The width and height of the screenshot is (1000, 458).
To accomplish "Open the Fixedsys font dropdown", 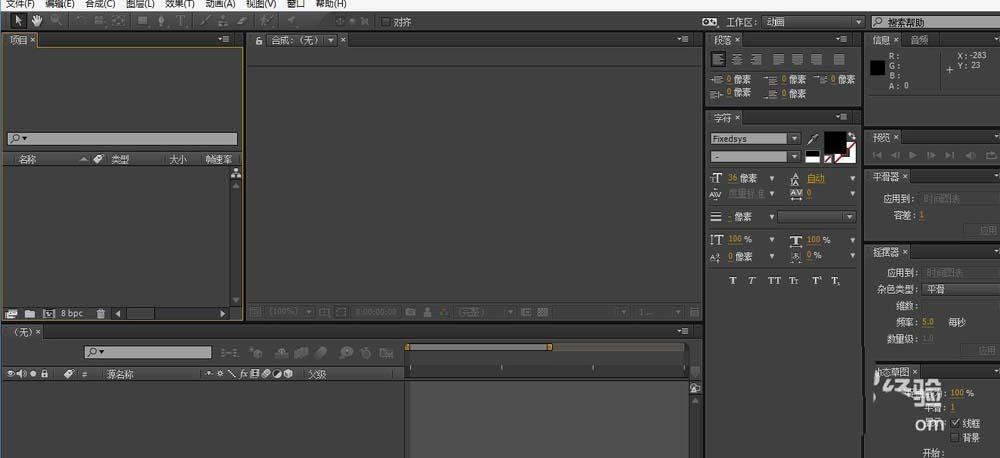I will 755,138.
